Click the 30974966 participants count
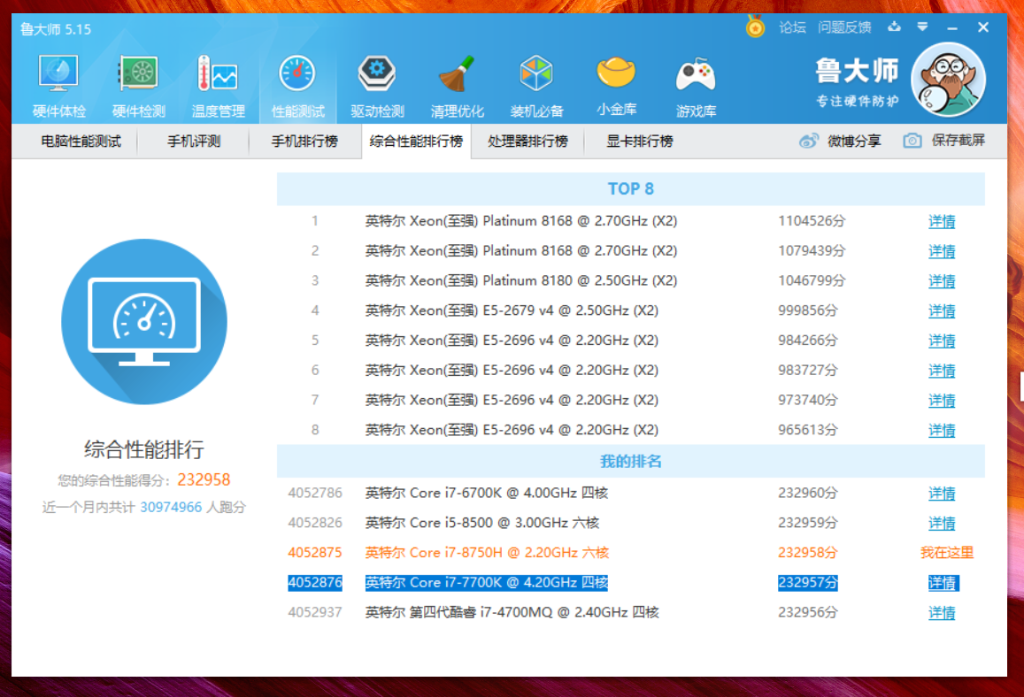This screenshot has width=1024, height=697. (x=171, y=508)
